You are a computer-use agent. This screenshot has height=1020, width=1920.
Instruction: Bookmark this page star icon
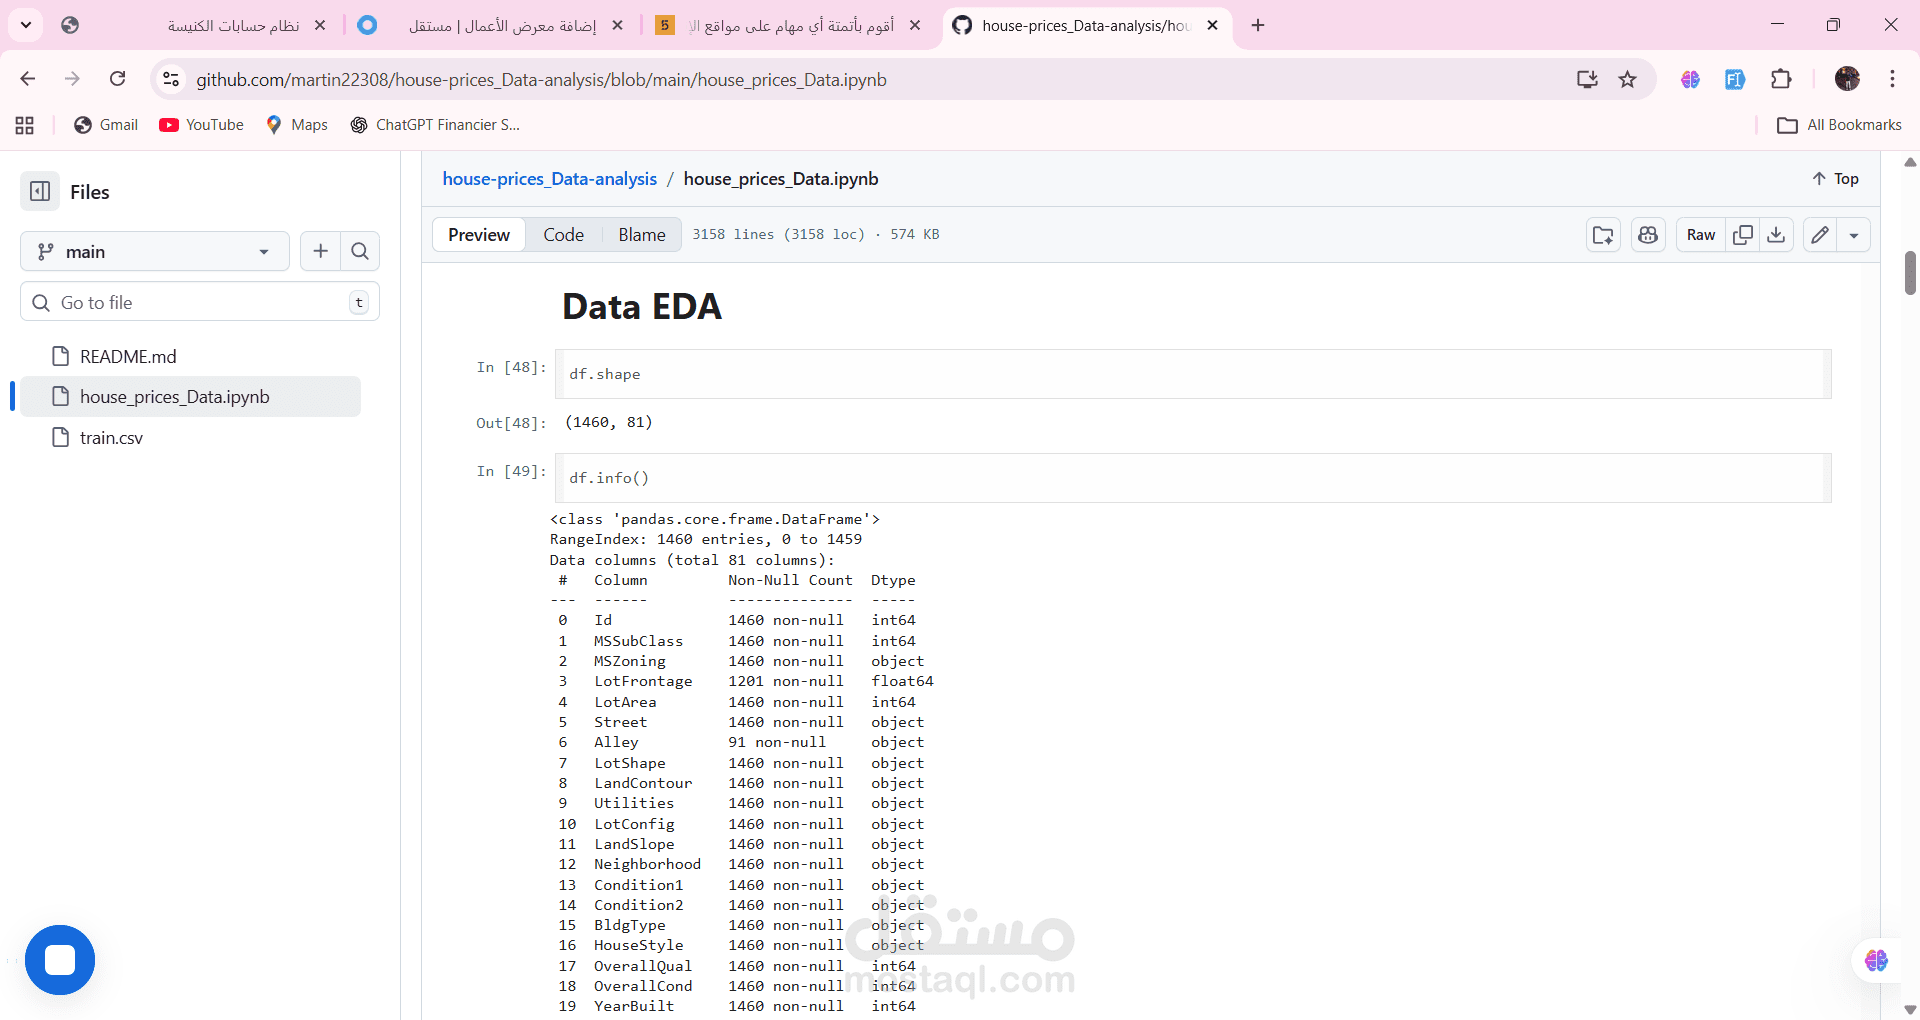1628,79
